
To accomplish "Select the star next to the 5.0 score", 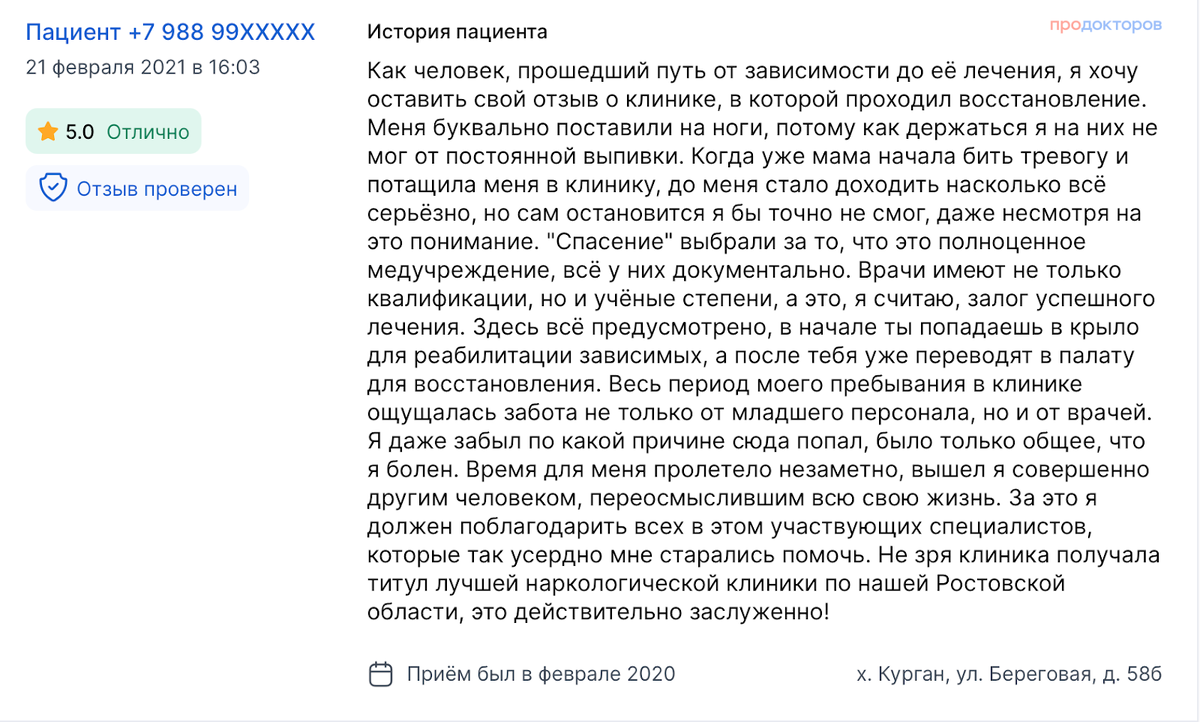I will pos(46,130).
